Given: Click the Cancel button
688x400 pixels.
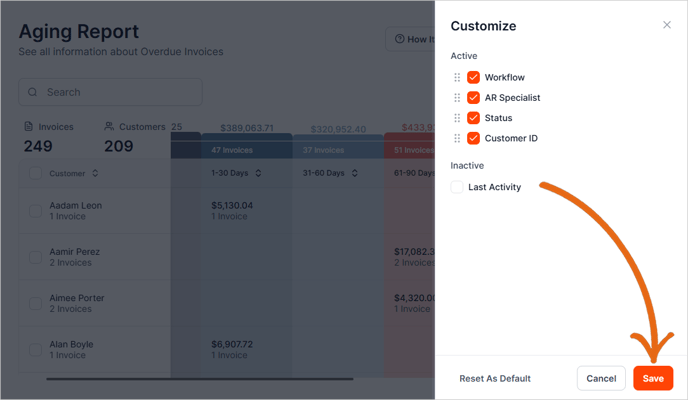Looking at the screenshot, I should (601, 379).
